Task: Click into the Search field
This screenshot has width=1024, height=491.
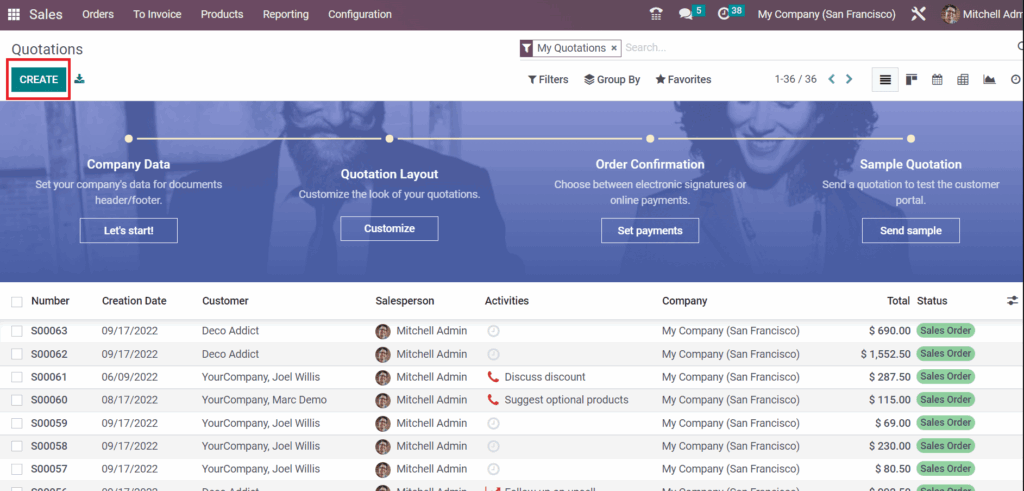Action: 816,48
